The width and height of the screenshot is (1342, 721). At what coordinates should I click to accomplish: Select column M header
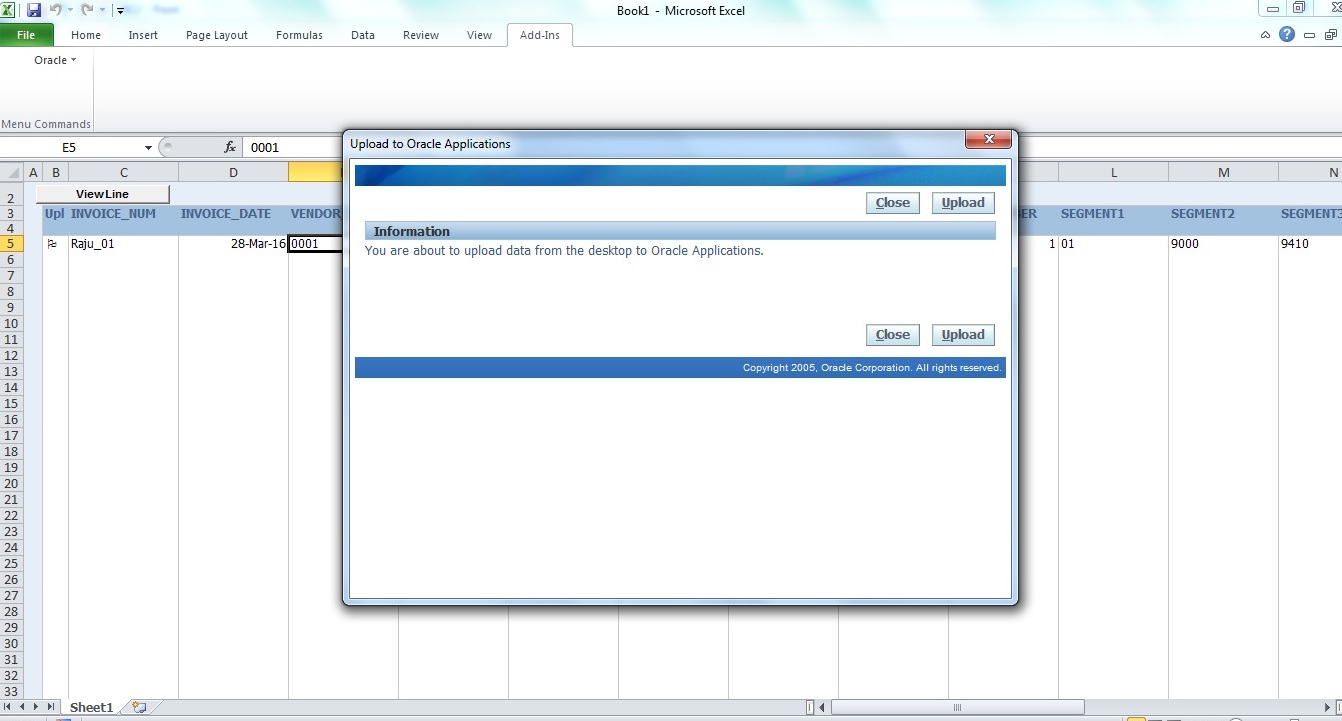1223,173
